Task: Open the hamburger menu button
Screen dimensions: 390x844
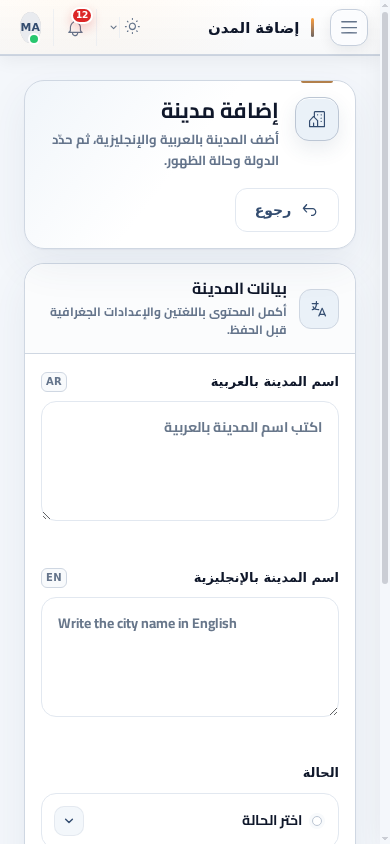Action: coord(349,27)
